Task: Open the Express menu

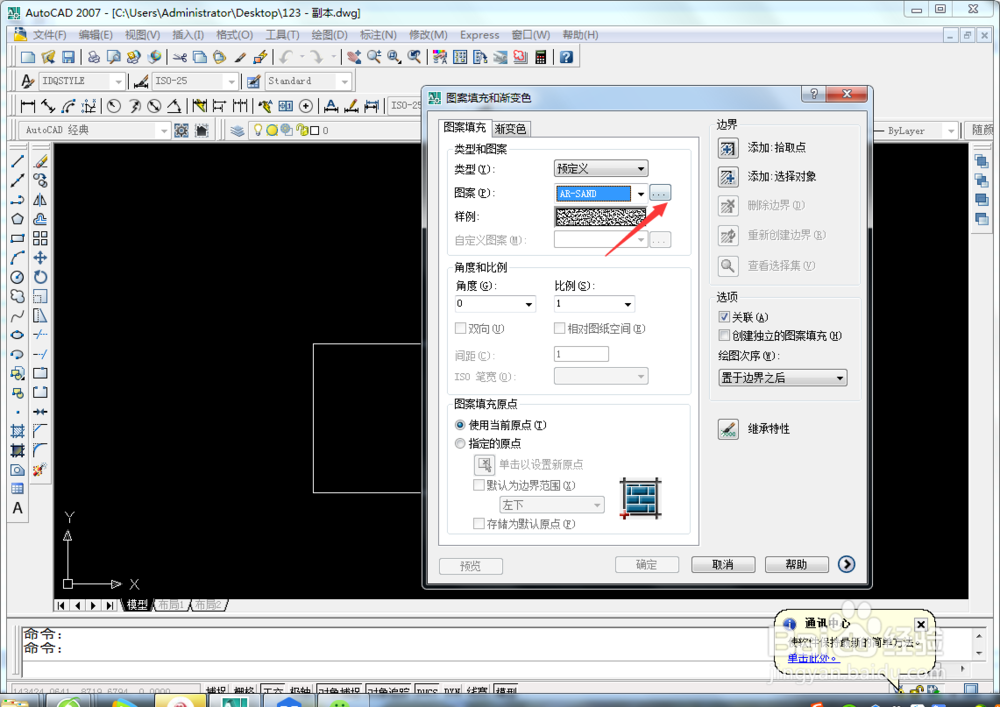Action: [480, 35]
